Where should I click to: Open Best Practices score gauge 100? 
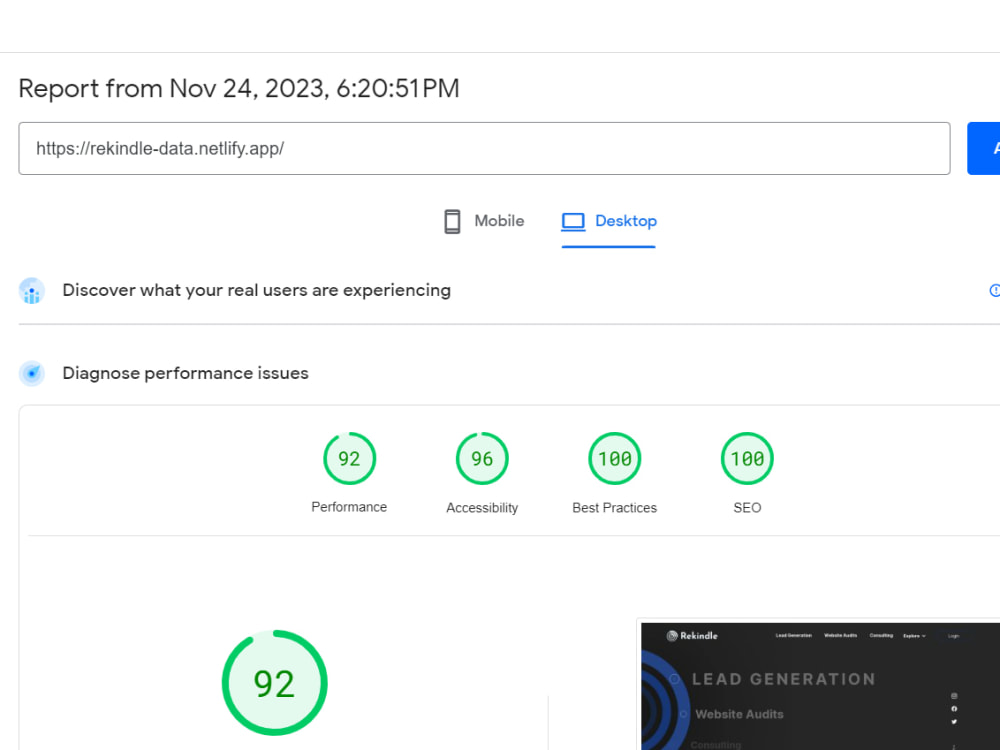click(x=614, y=459)
